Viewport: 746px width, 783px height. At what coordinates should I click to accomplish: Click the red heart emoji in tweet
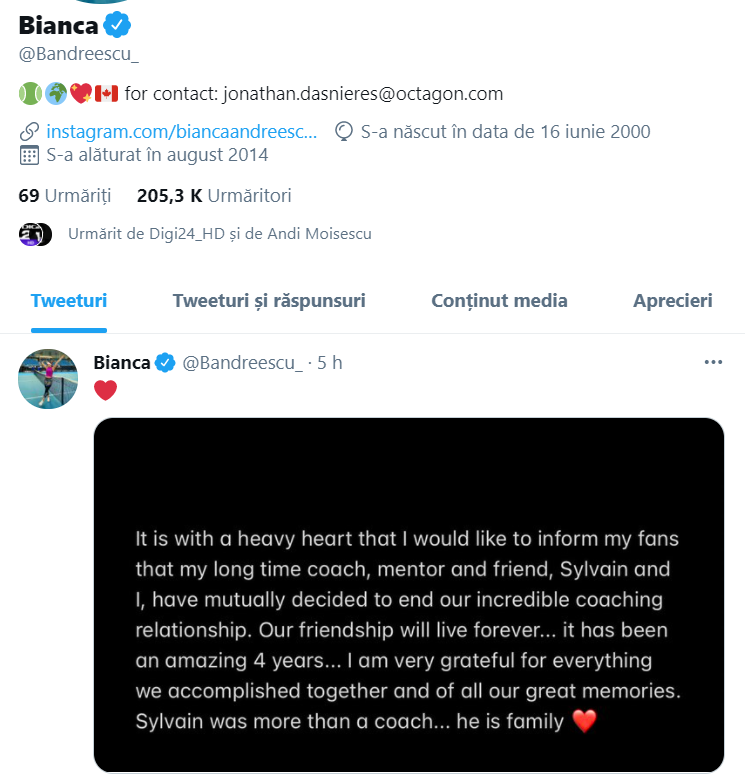(x=105, y=390)
